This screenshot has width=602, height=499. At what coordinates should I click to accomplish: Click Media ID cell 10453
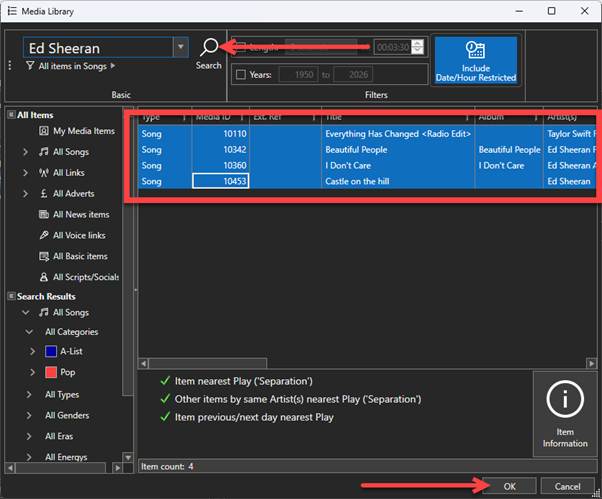220,181
